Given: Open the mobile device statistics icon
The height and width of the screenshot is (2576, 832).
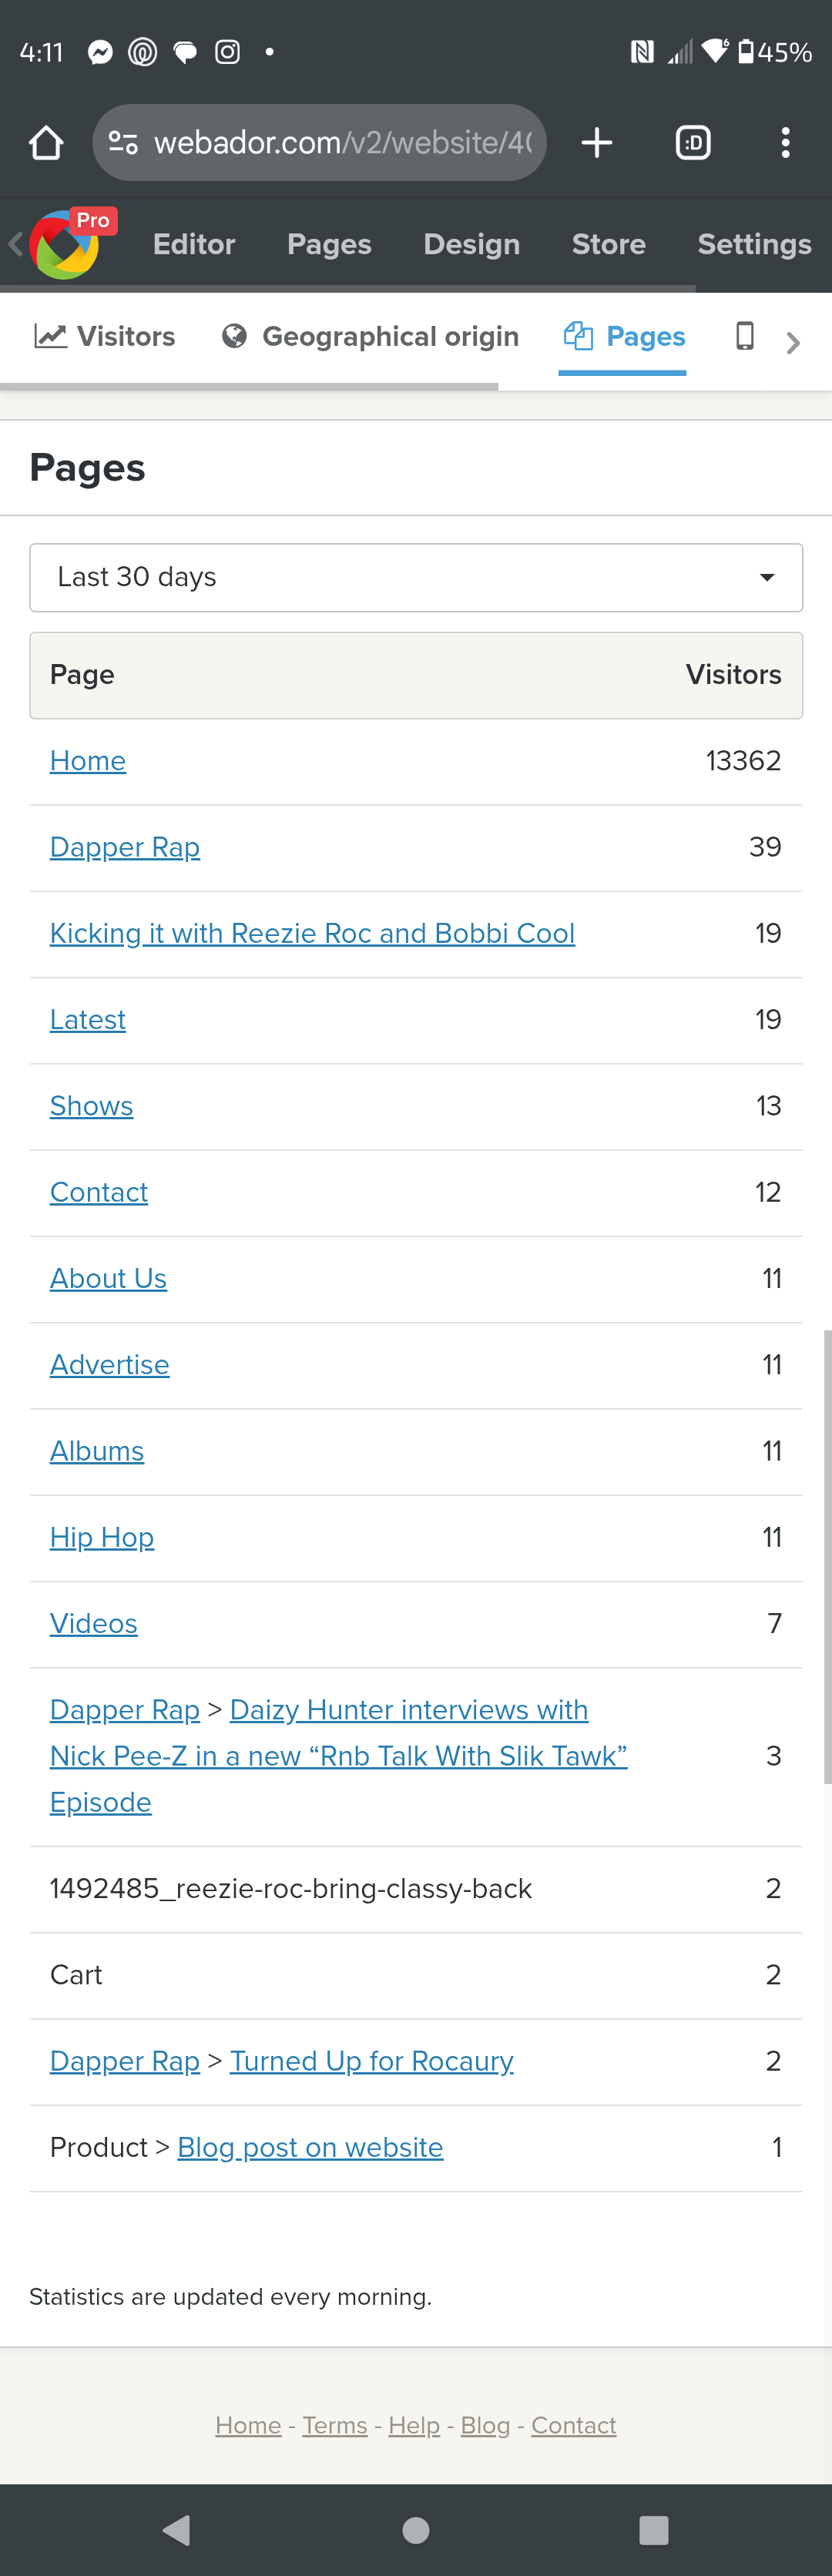Looking at the screenshot, I should point(745,336).
